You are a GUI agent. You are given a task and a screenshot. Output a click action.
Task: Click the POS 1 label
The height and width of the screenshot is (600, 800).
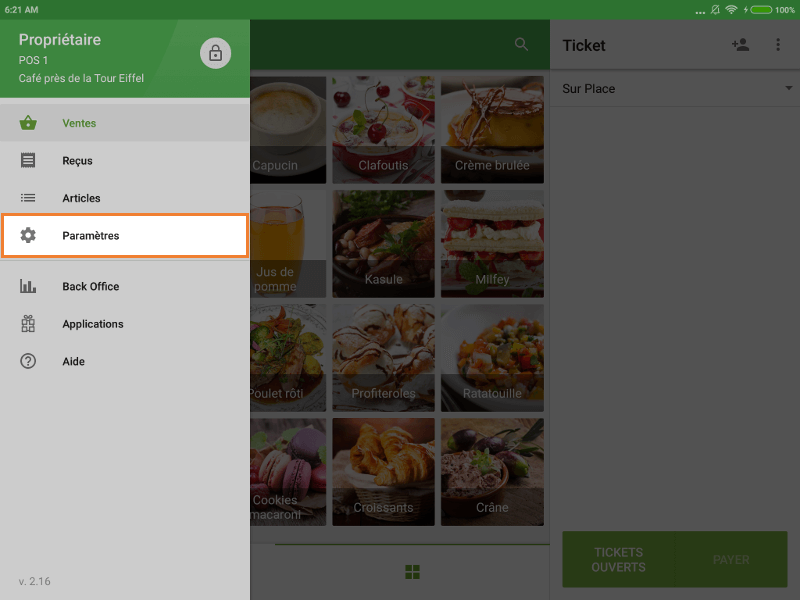[x=33, y=60]
